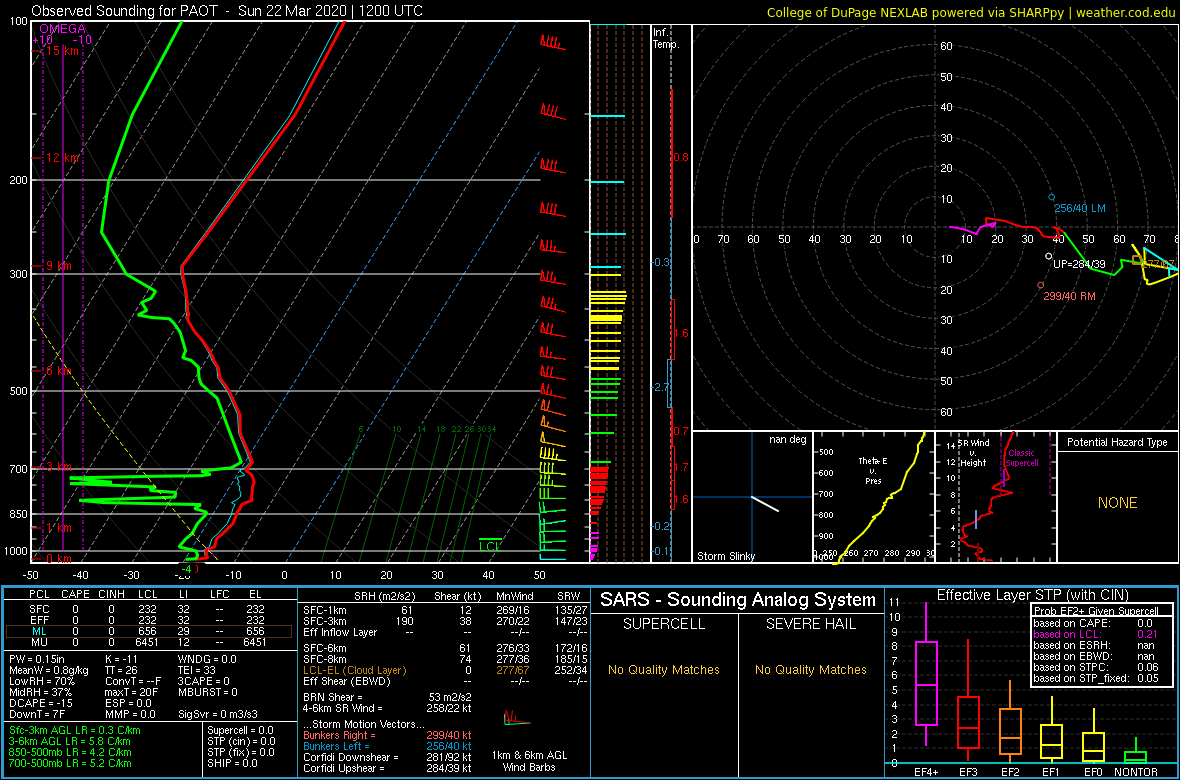The width and height of the screenshot is (1180, 780).
Task: Select the SFC-6km shear row
Action: [445, 647]
